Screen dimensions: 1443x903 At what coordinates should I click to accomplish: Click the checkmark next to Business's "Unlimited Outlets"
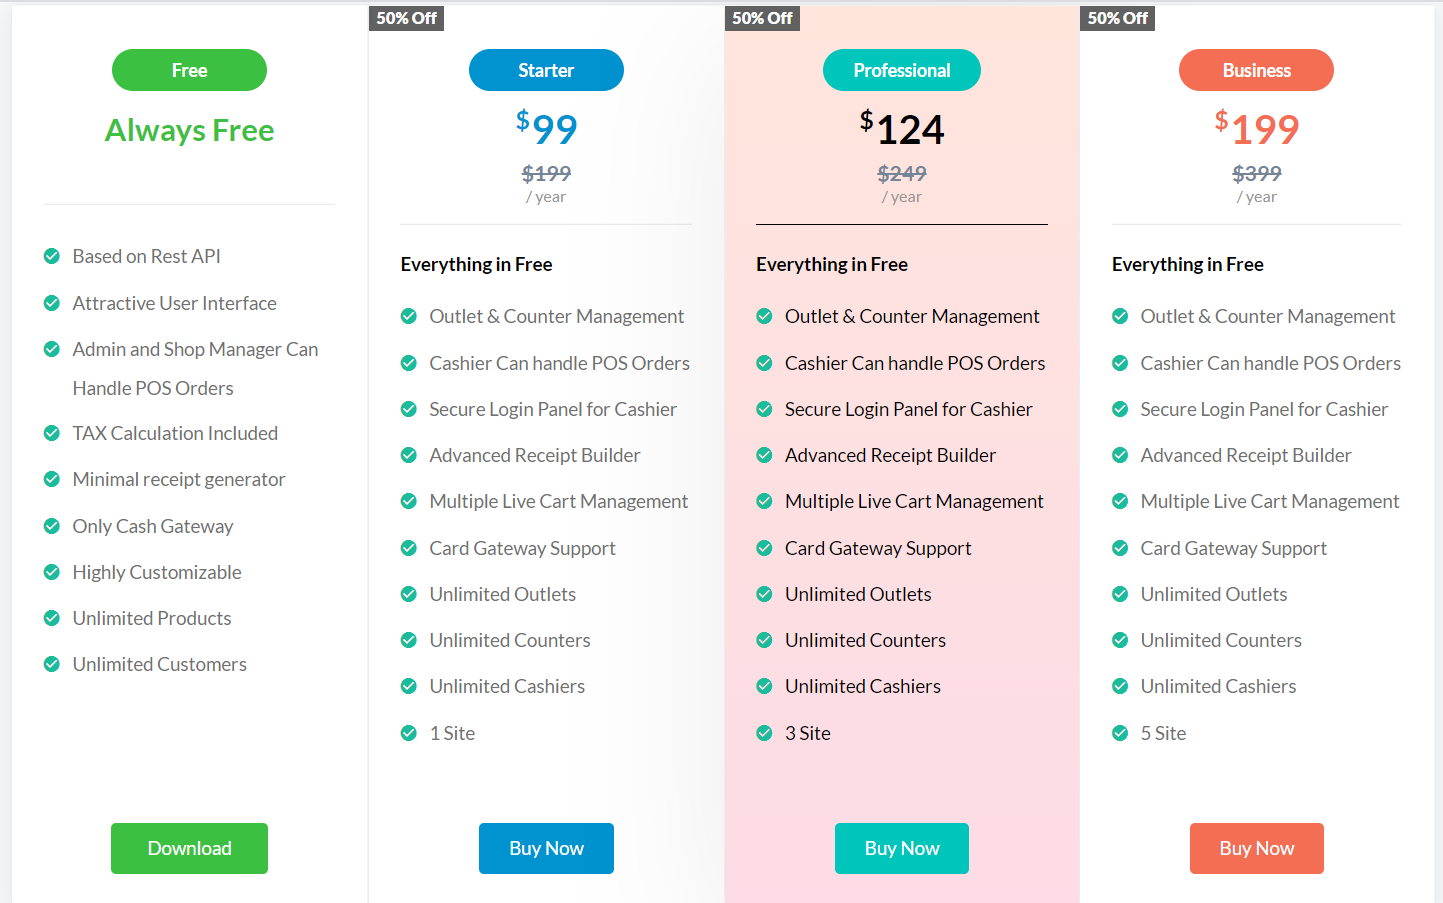point(1119,594)
